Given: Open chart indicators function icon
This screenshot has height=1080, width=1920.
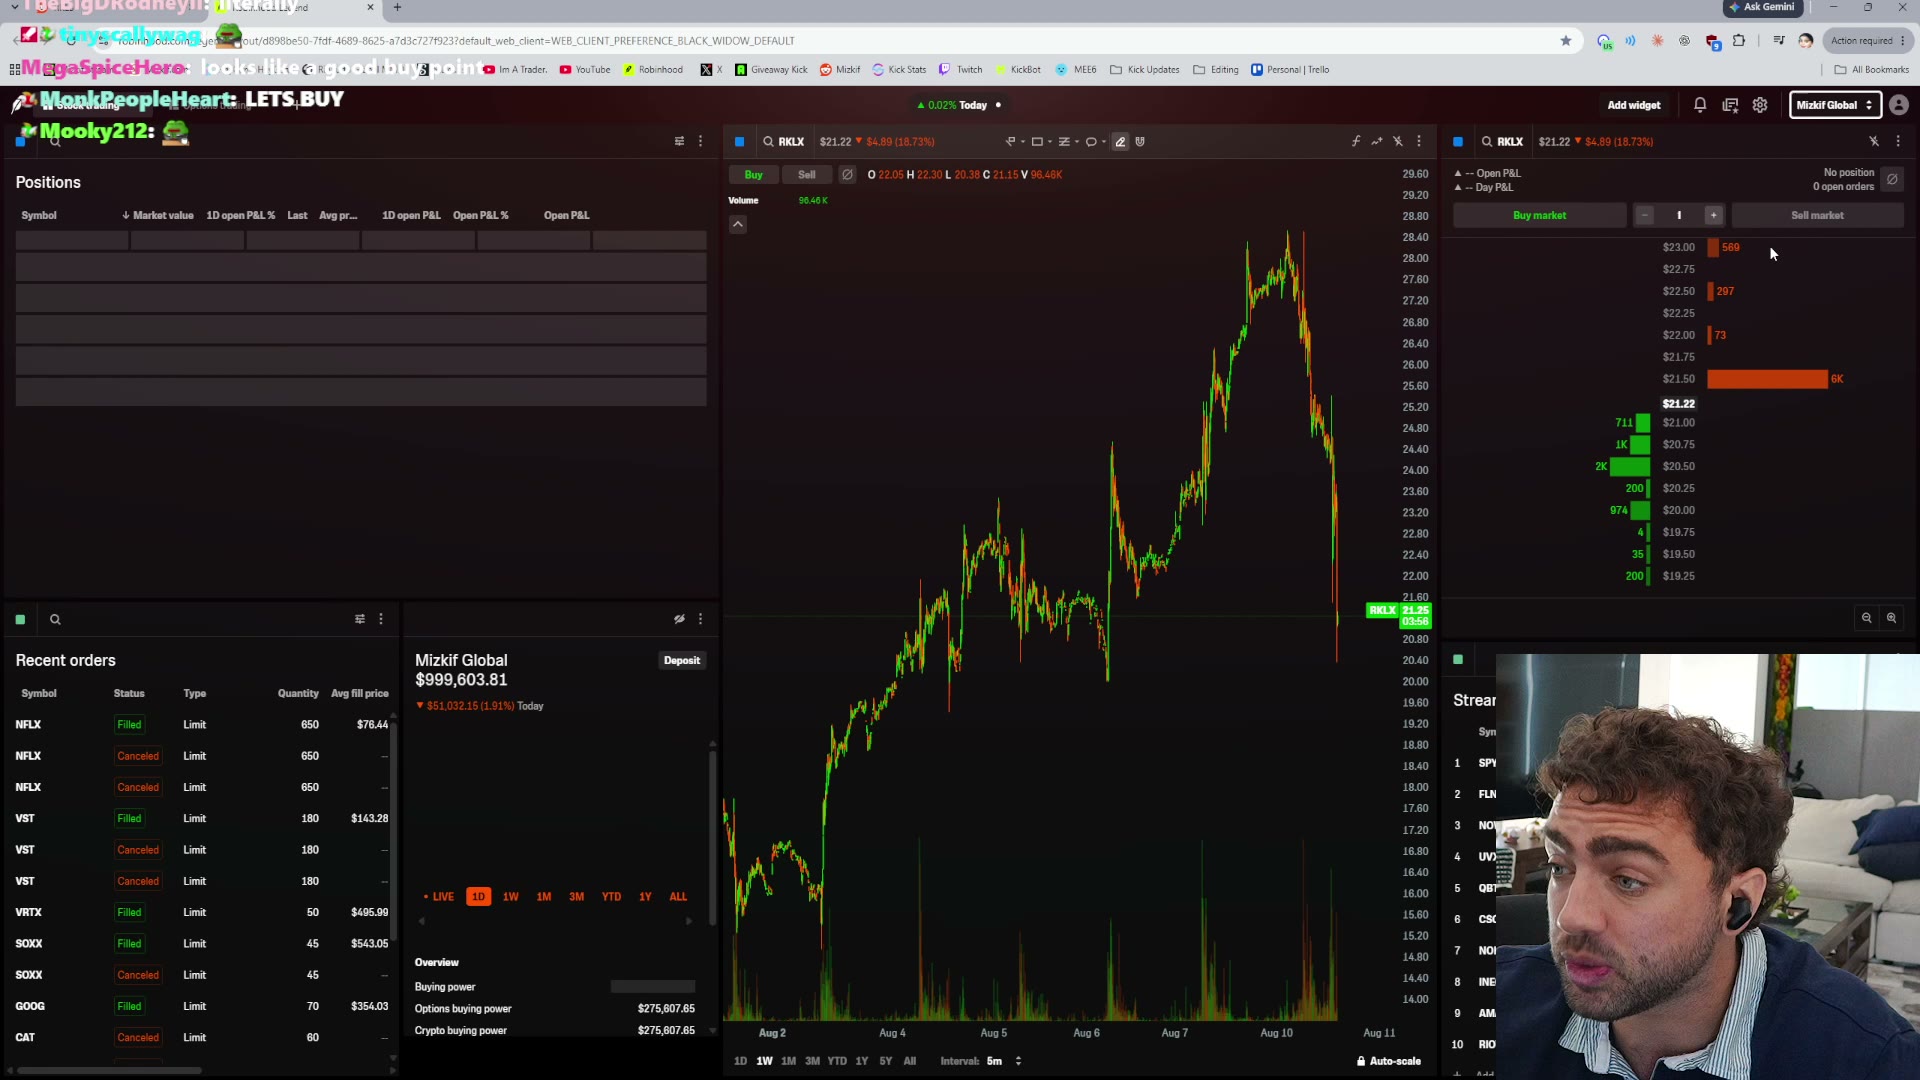Looking at the screenshot, I should click(x=1356, y=142).
